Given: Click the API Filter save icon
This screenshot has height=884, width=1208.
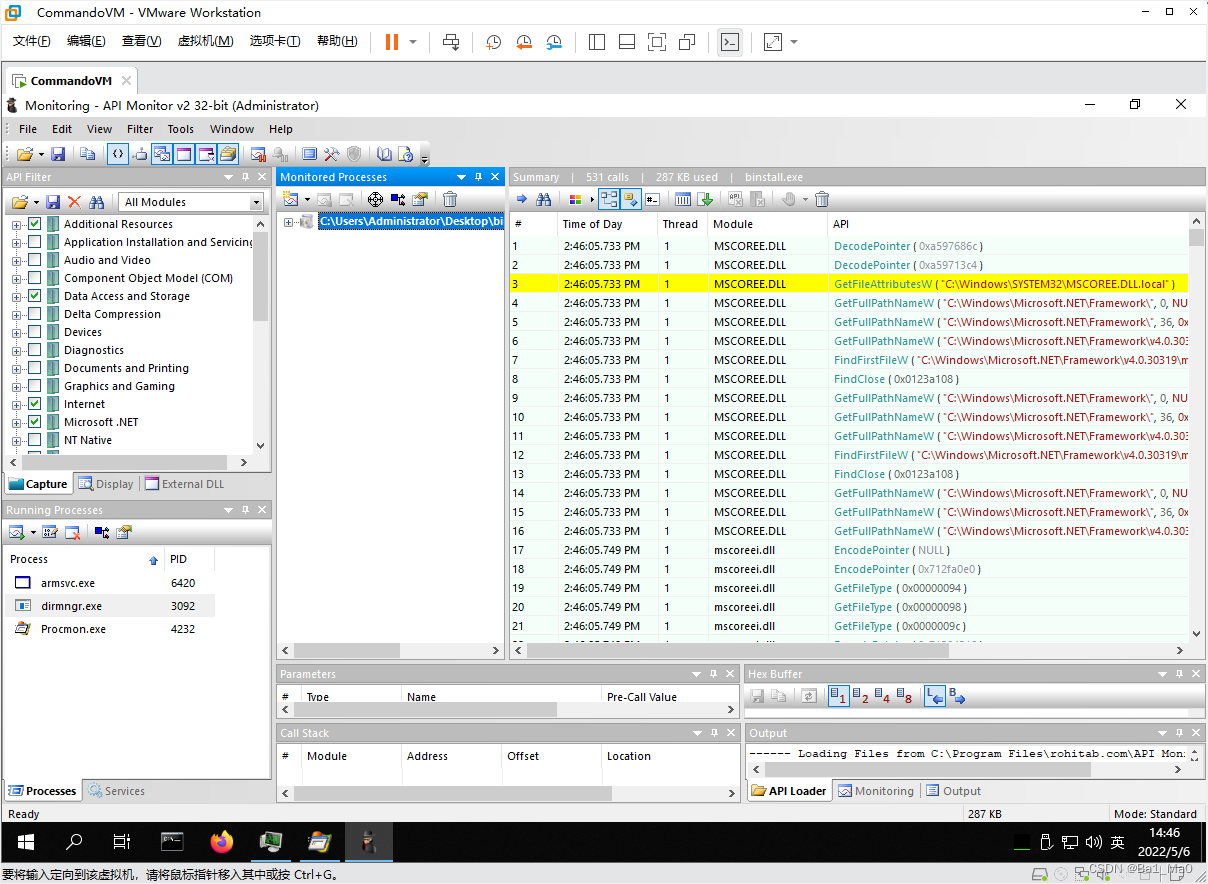Looking at the screenshot, I should 53,202.
